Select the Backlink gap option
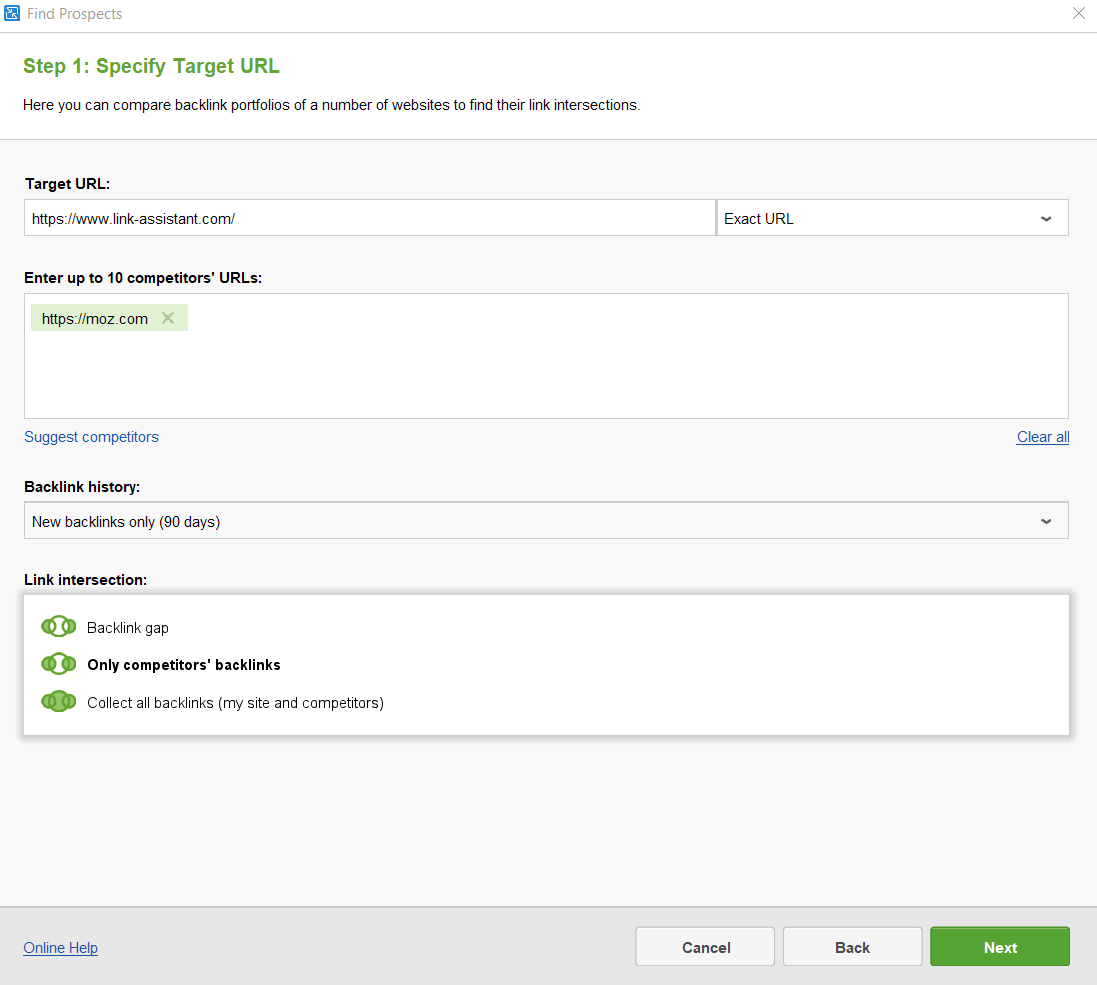The height and width of the screenshot is (985, 1097). pyautogui.click(x=128, y=628)
